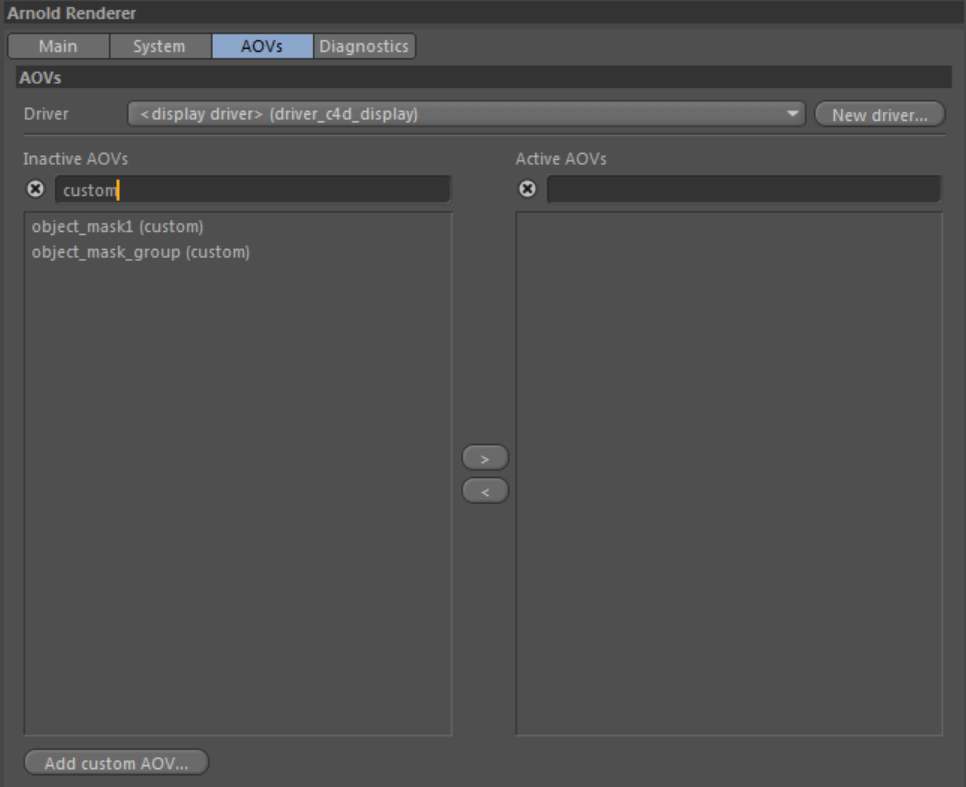Move AOV back to inactive with < button
The height and width of the screenshot is (787, 966).
pyautogui.click(x=485, y=491)
